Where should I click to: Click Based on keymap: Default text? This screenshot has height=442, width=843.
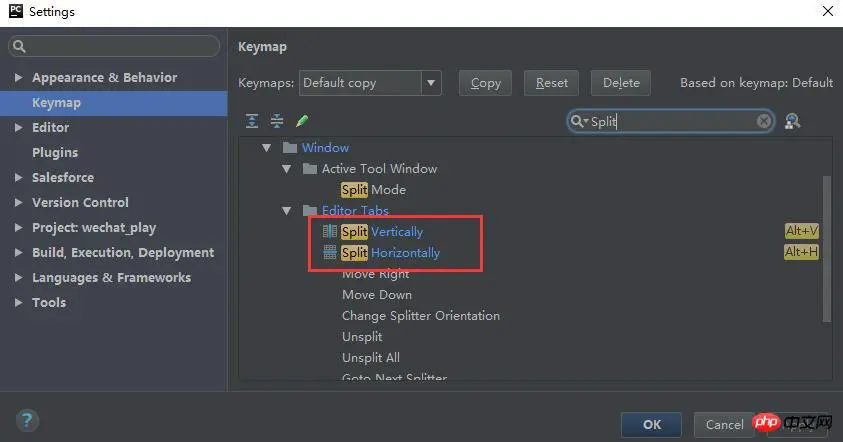click(756, 83)
